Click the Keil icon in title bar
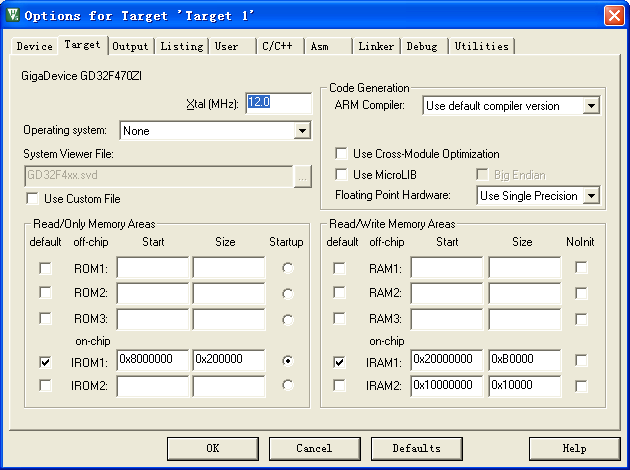 point(12,15)
